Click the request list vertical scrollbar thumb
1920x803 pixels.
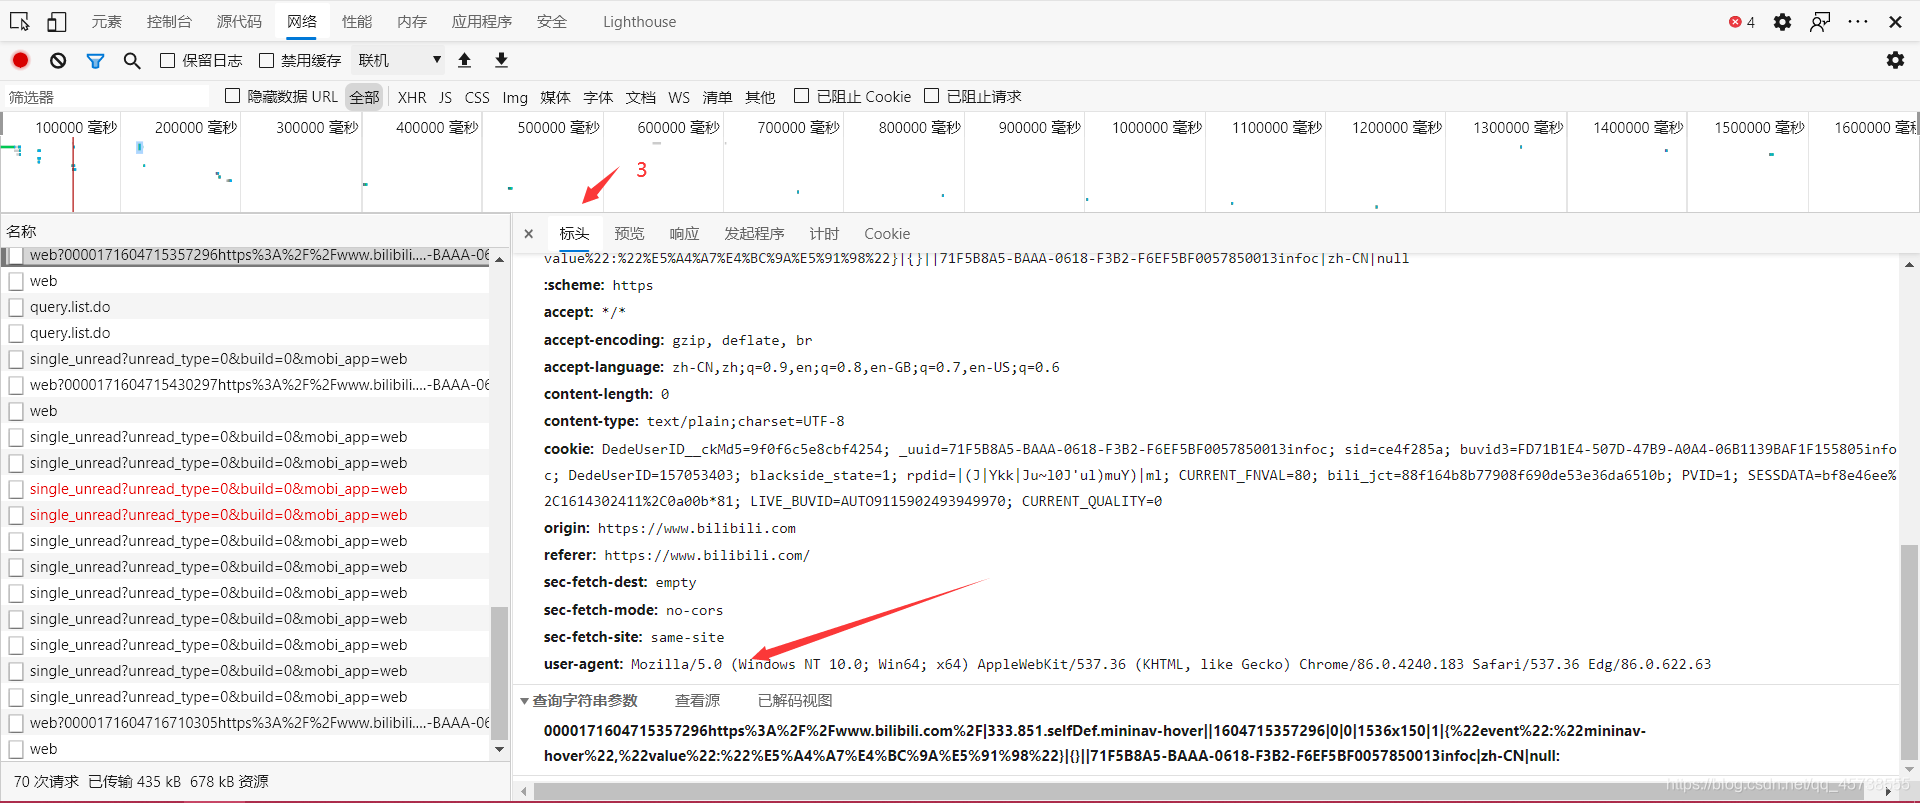499,672
